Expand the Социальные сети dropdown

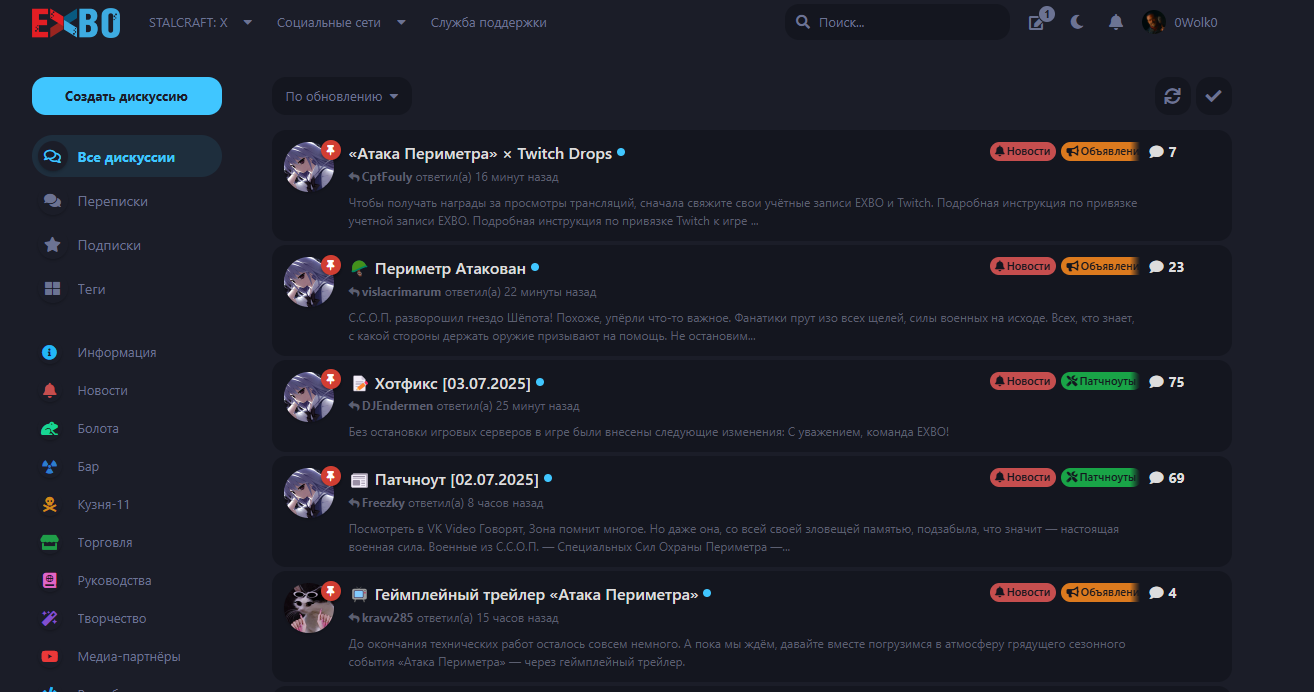341,22
